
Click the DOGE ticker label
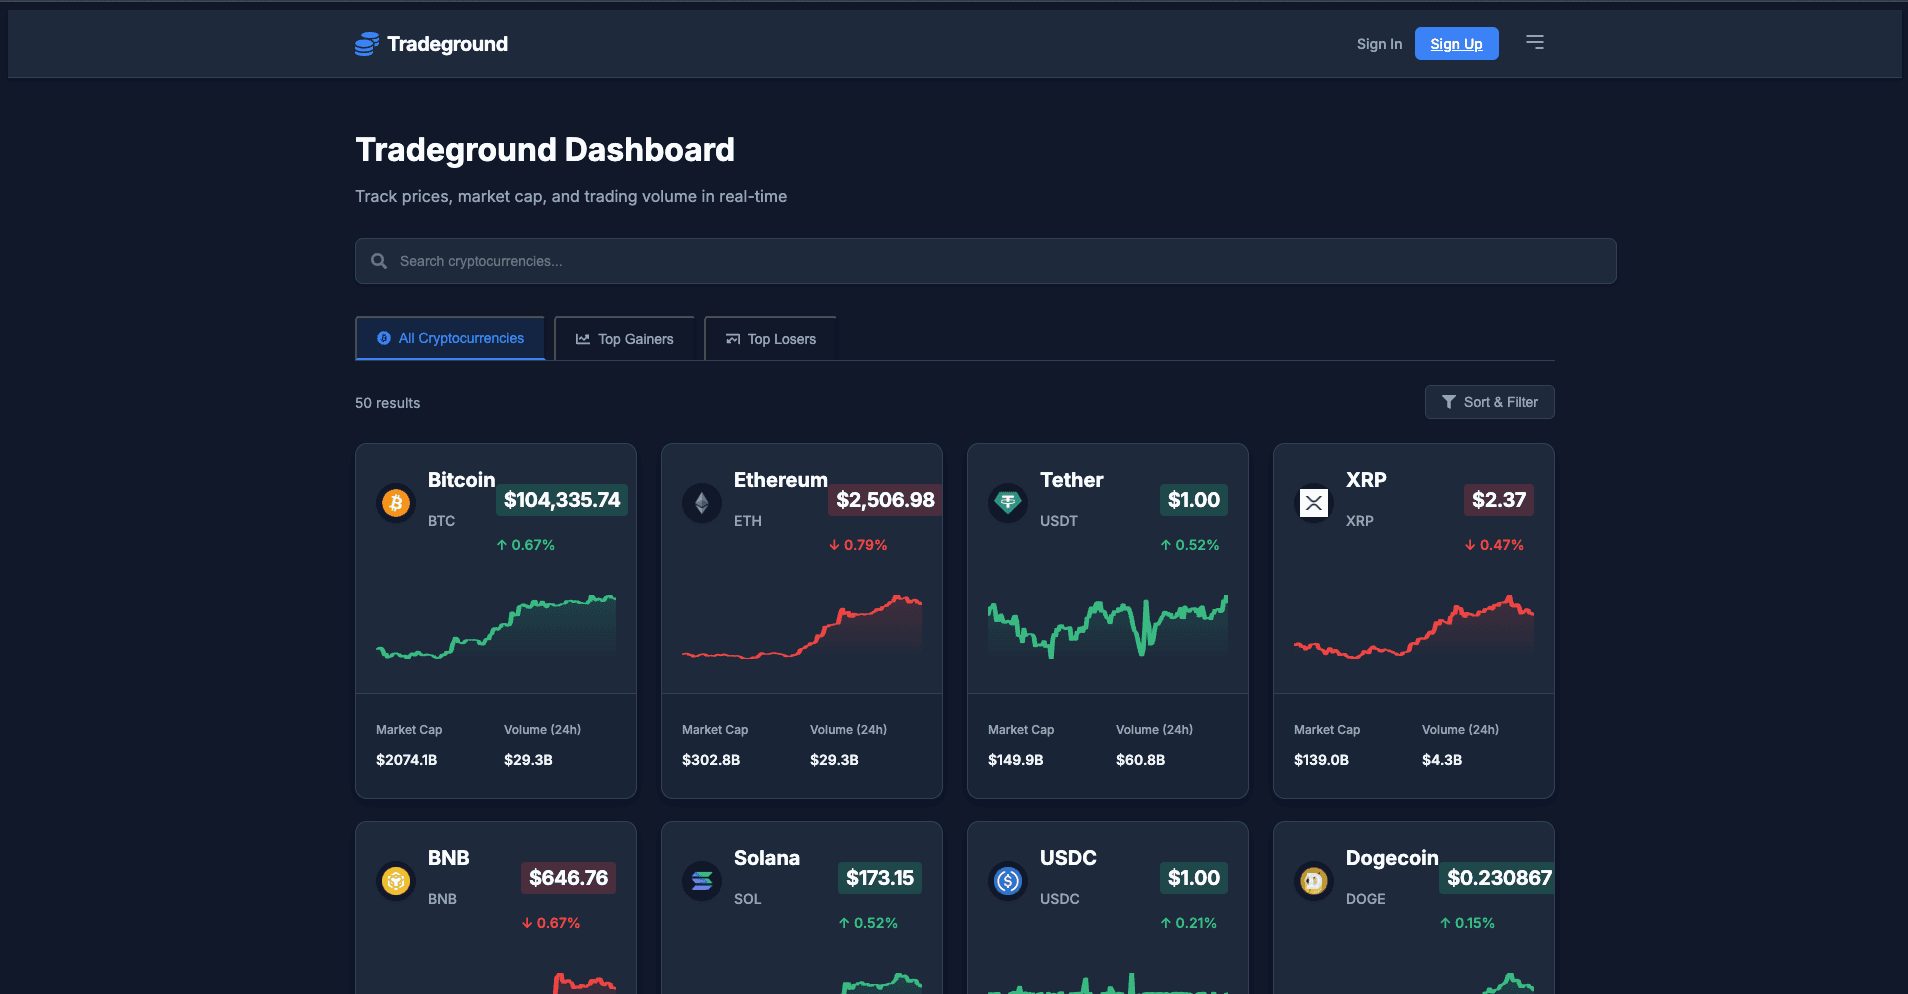coord(1365,899)
